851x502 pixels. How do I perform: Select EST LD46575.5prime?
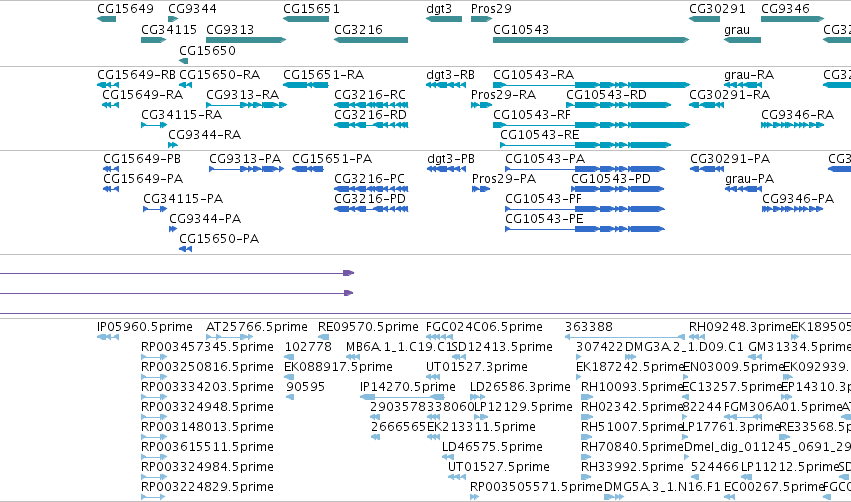pyautogui.click(x=448, y=457)
